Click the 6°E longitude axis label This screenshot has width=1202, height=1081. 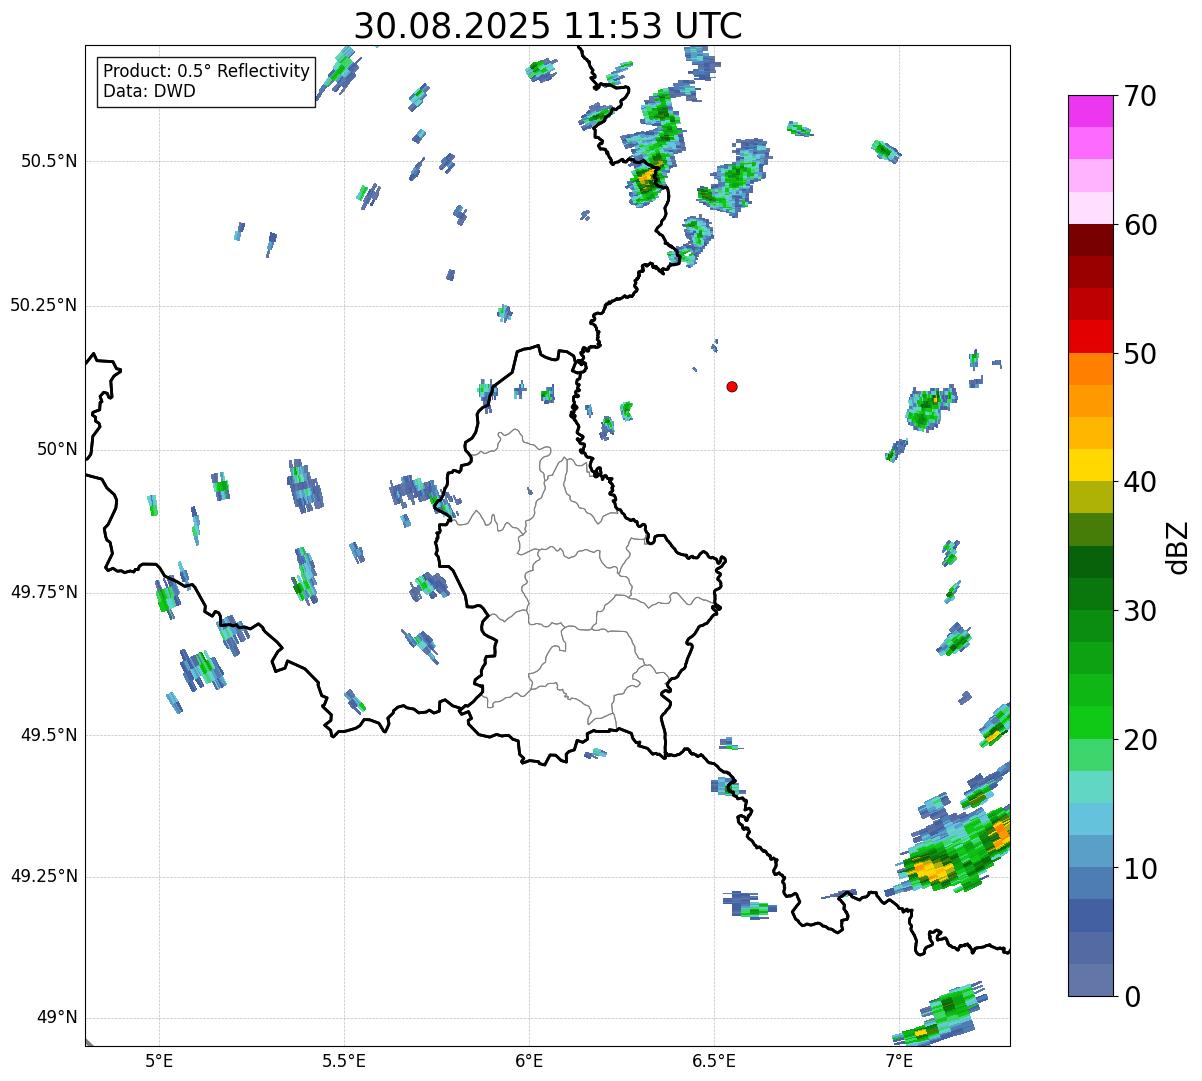pos(529,1059)
